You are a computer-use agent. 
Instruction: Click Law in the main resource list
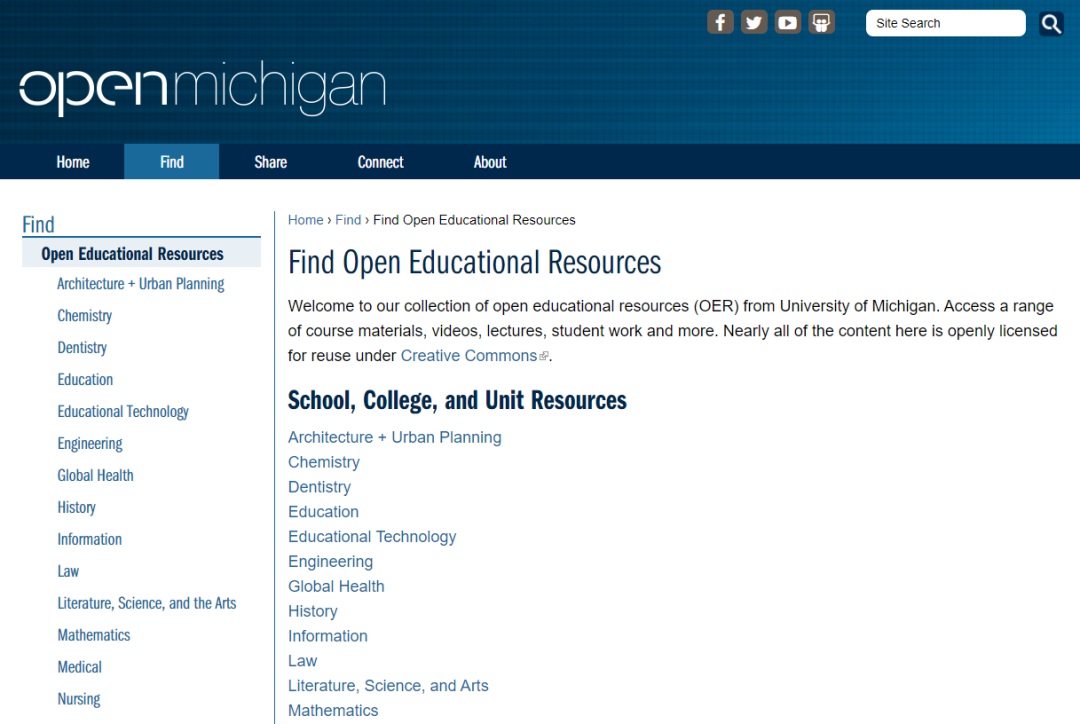302,661
